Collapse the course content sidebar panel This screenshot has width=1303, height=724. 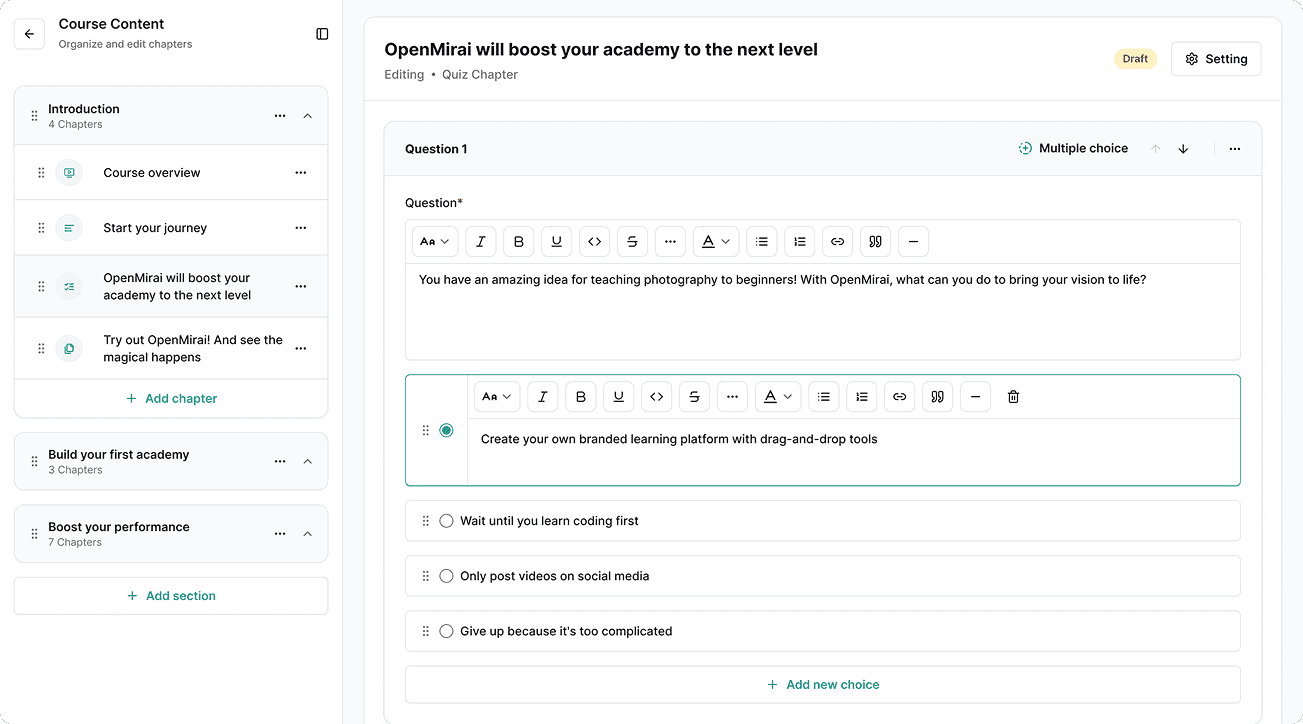[321, 33]
